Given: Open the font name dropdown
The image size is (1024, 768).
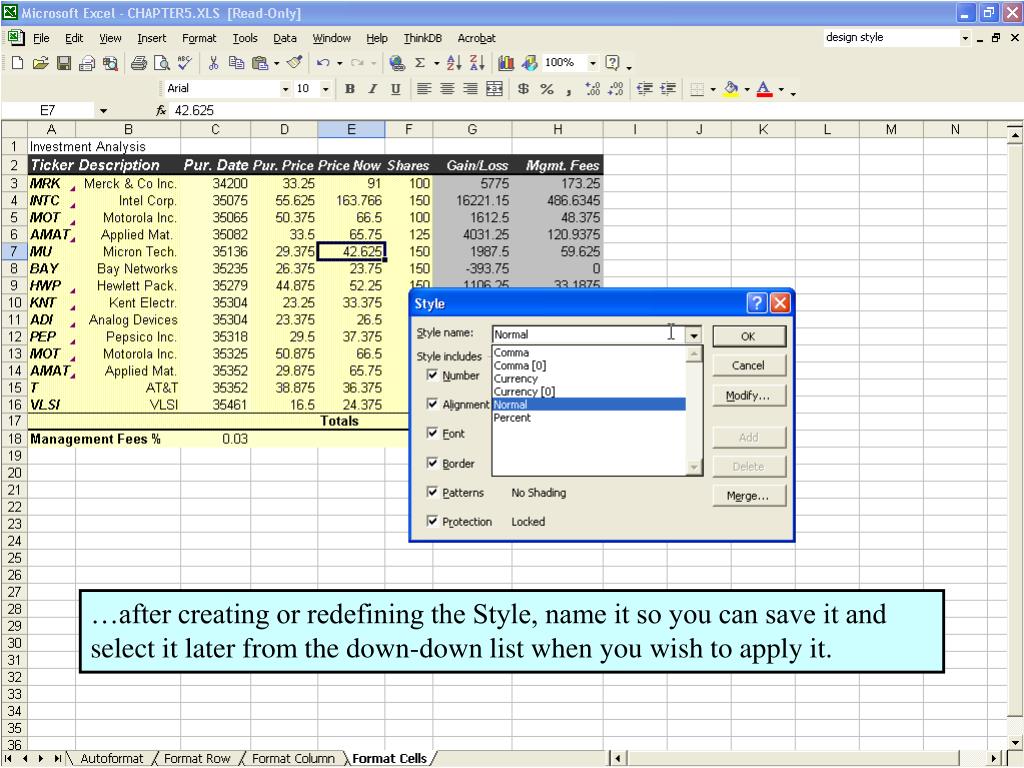Looking at the screenshot, I should (x=285, y=89).
